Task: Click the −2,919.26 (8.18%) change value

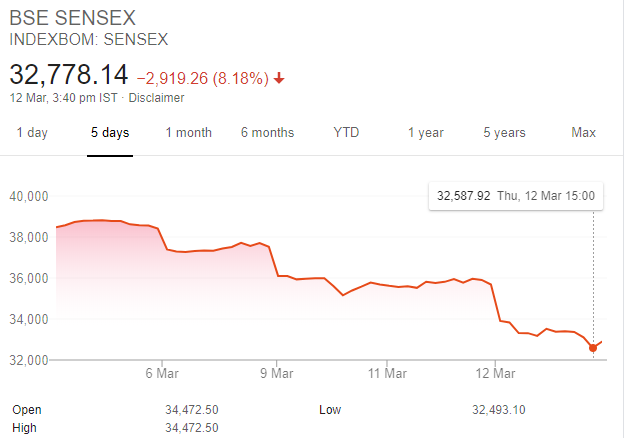Action: 203,77
